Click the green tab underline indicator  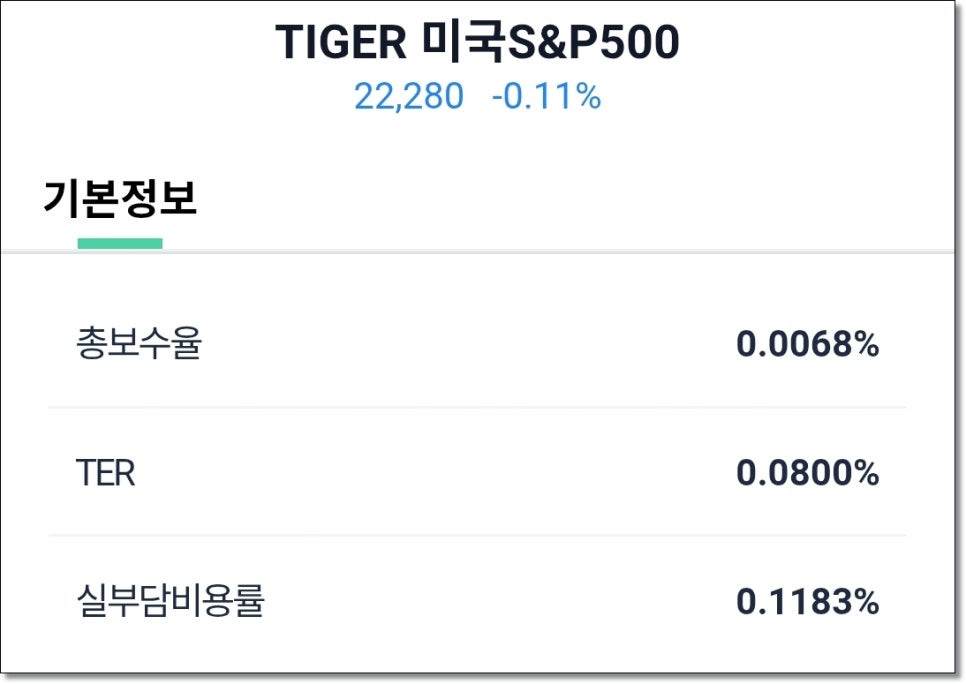coord(120,240)
